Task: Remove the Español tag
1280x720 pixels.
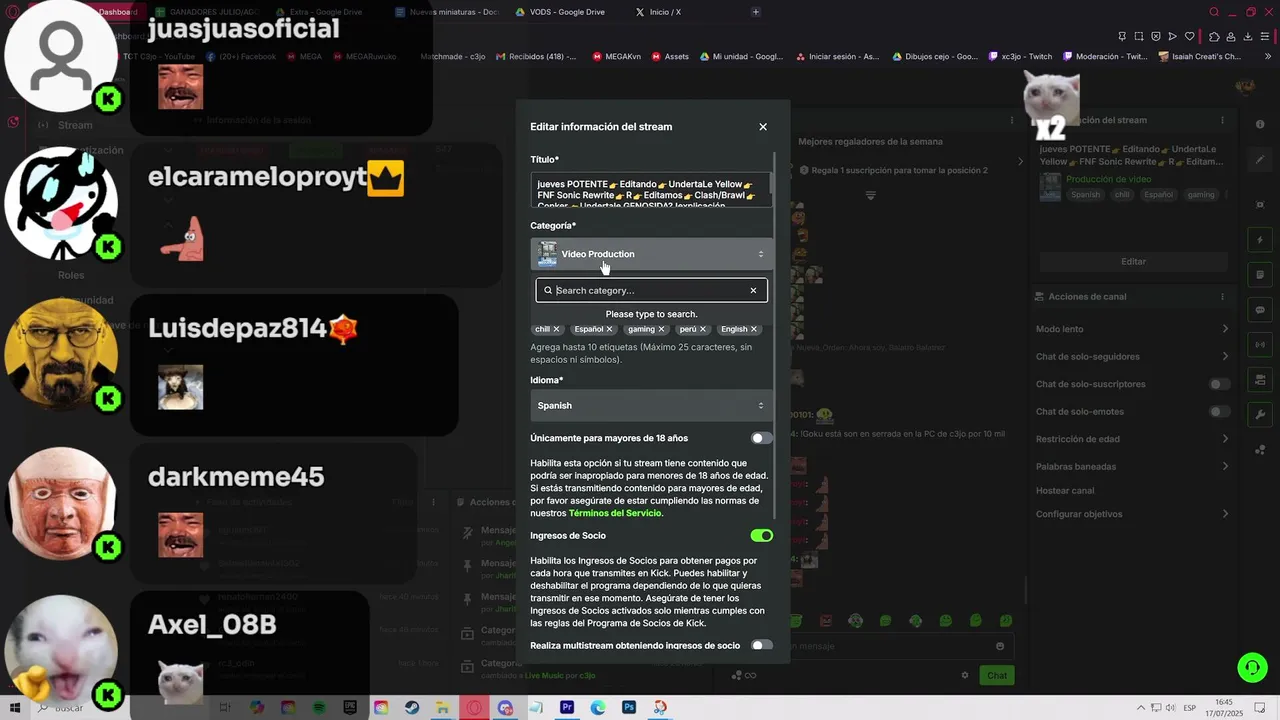Action: click(609, 329)
